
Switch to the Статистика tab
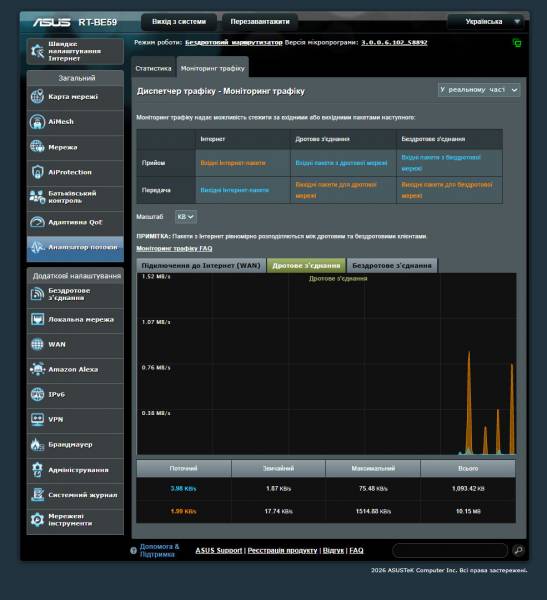(x=153, y=68)
